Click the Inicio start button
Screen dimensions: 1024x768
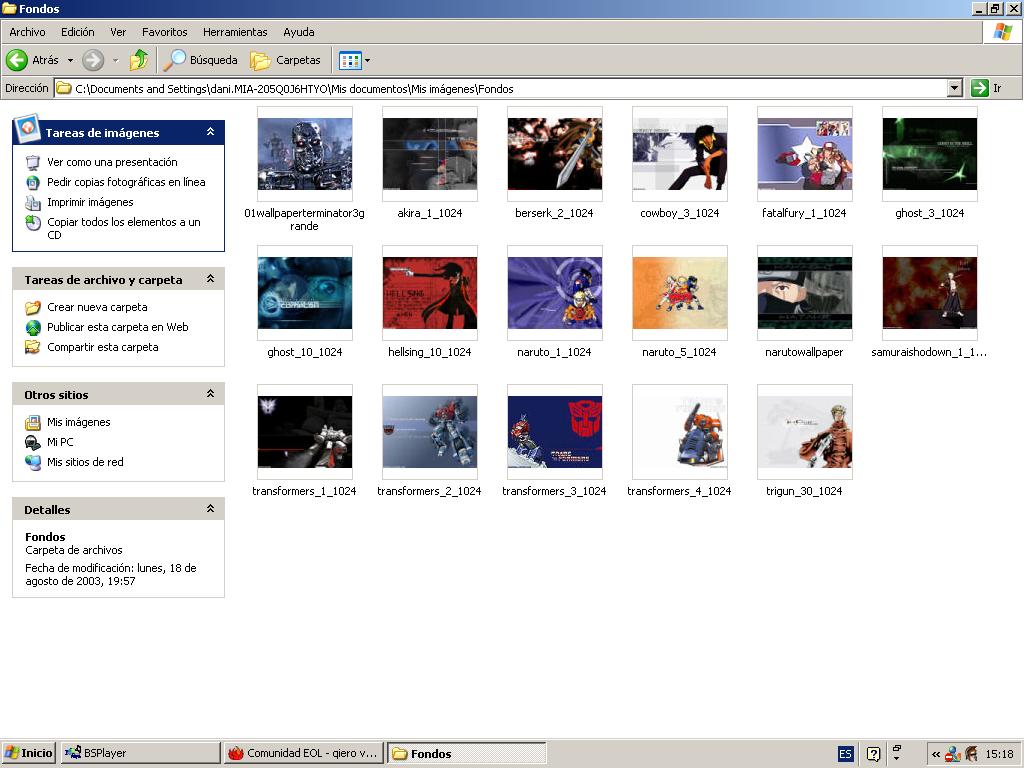(x=29, y=753)
